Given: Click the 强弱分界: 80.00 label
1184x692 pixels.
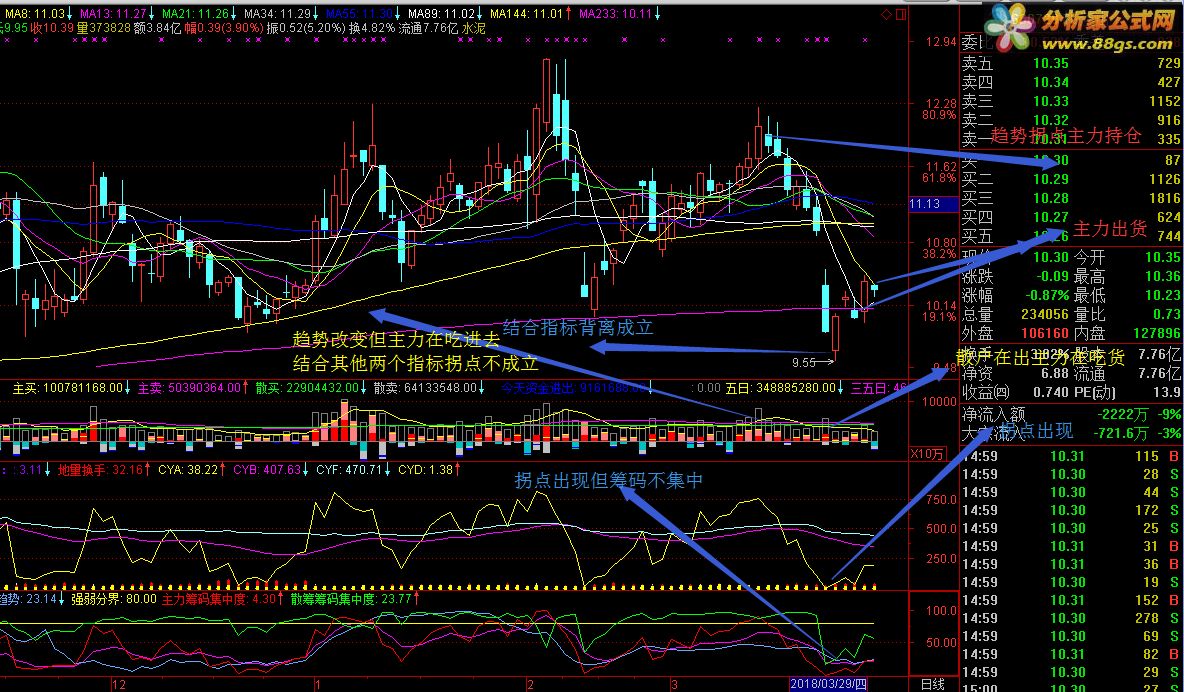Looking at the screenshot, I should coord(114,598).
